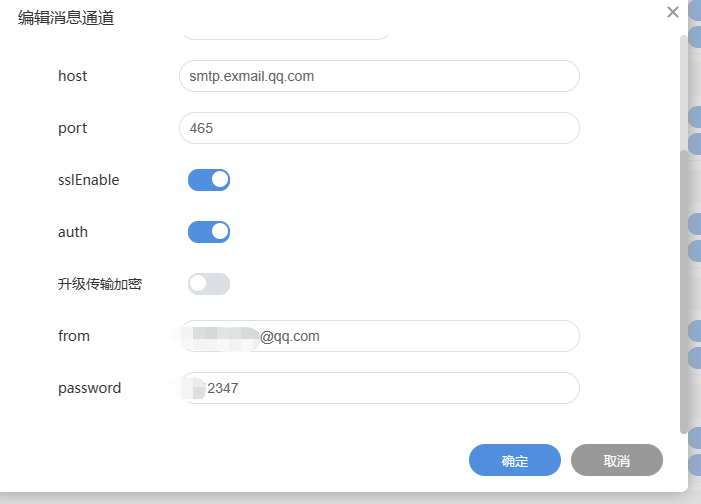Close the 编辑消息通道 dialog
Viewport: 701px width, 504px height.
673,12
